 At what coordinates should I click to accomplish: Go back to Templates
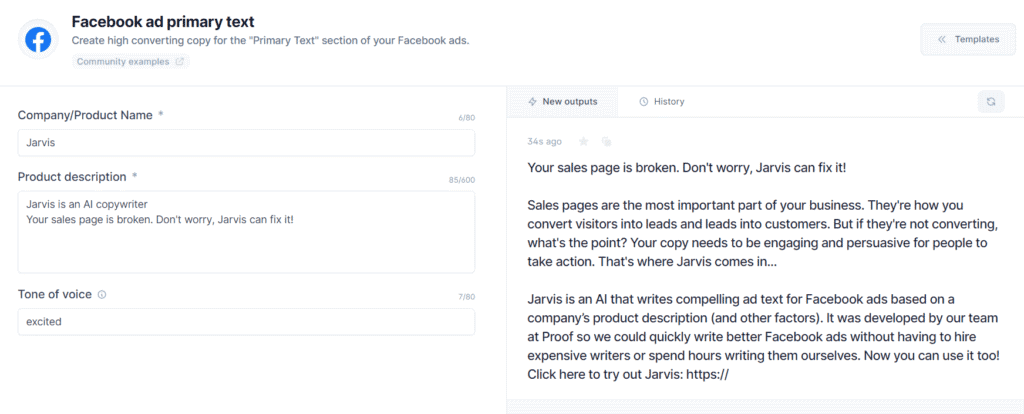(x=968, y=39)
